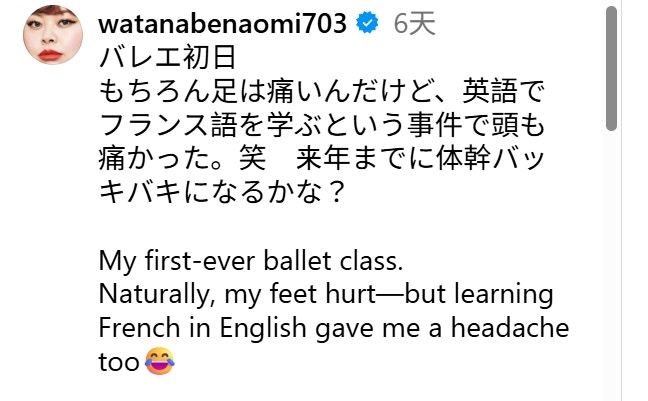Viewport: 648px width, 401px height.
Task: Click the line キバキになるかな？
Action: pos(222,192)
